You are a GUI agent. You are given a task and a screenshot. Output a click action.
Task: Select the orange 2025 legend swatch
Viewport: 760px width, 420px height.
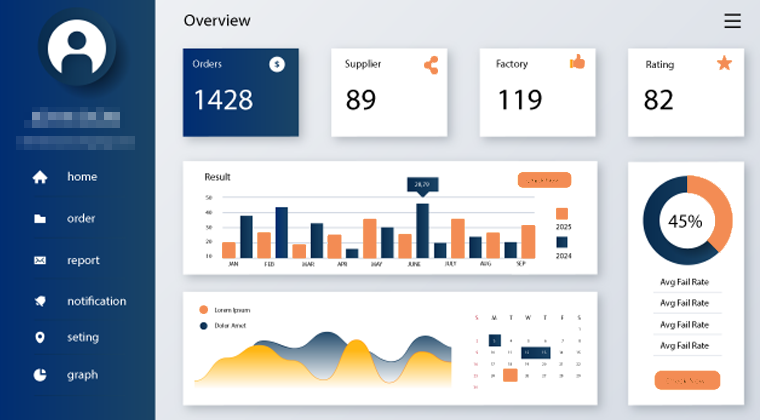[x=562, y=214]
